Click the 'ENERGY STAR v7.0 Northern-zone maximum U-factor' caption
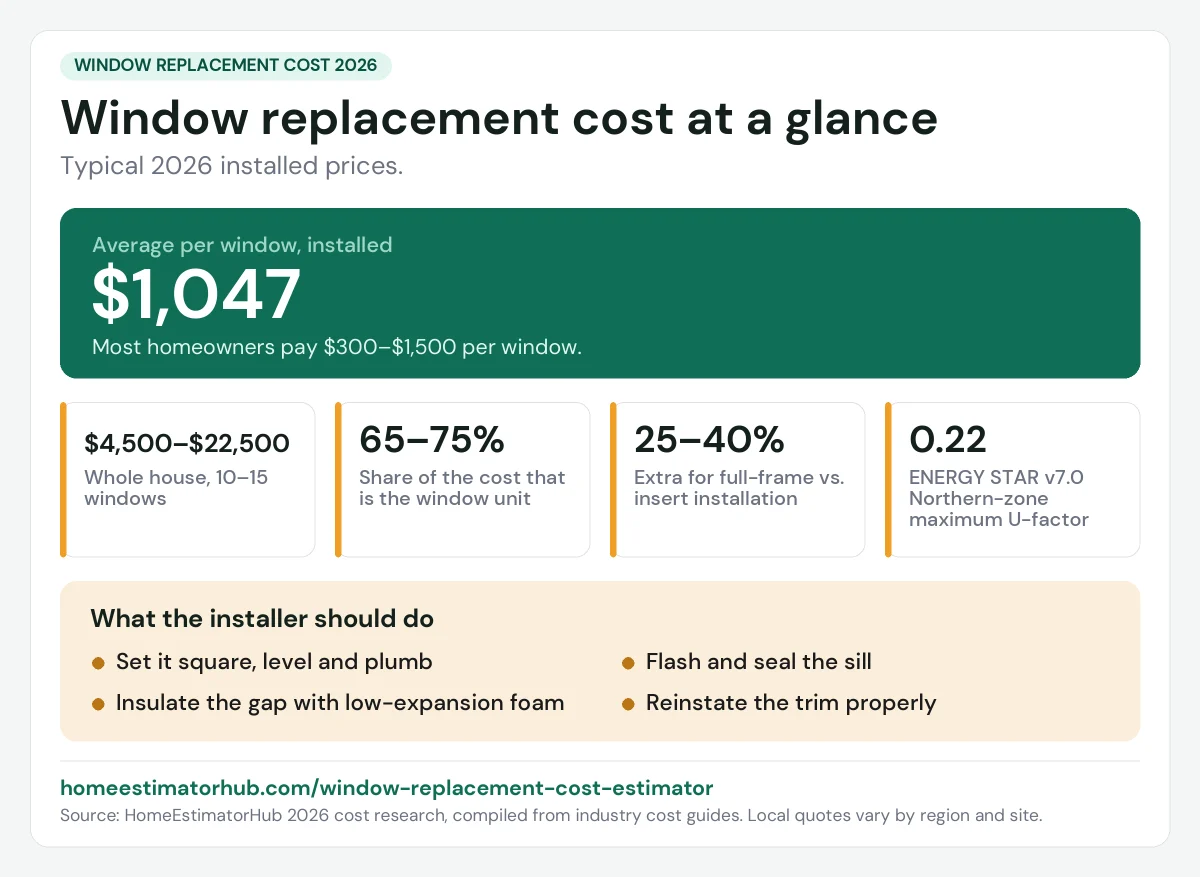 999,498
